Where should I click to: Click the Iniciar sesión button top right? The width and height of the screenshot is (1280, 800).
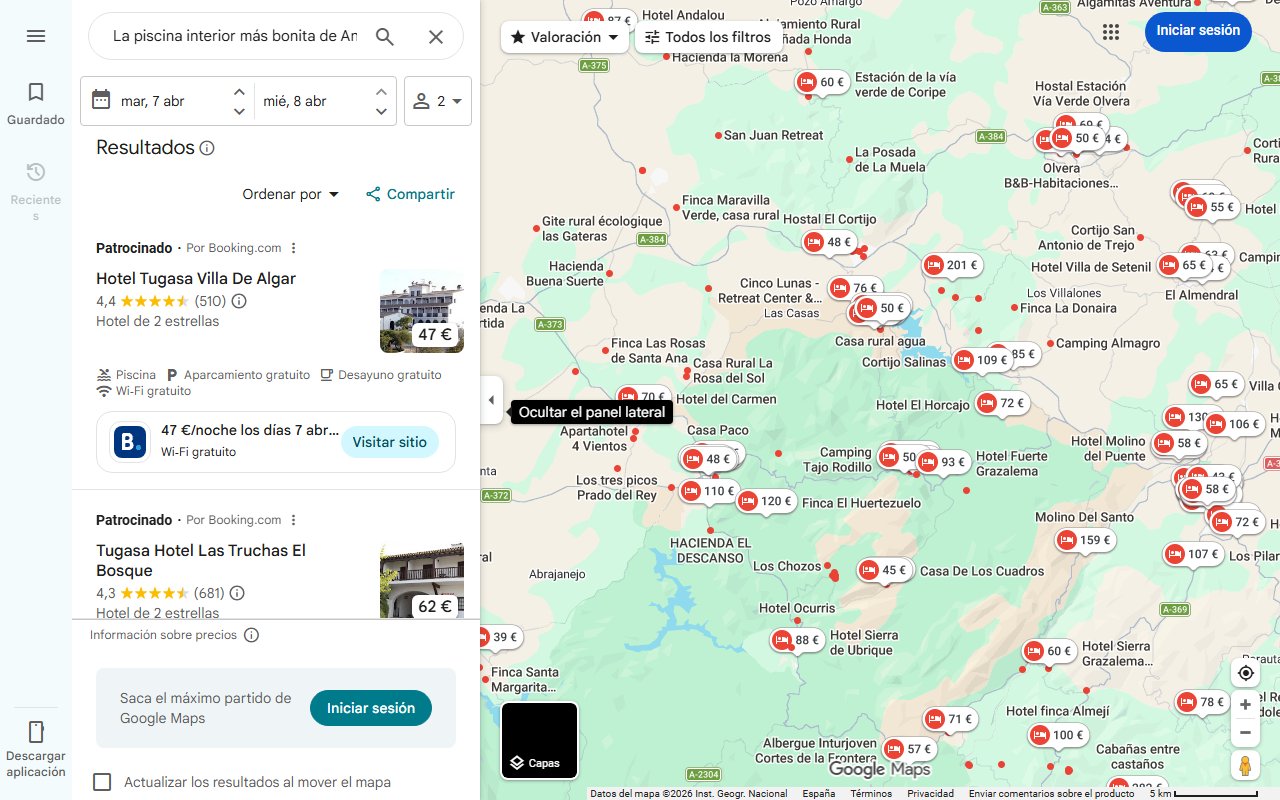1198,31
